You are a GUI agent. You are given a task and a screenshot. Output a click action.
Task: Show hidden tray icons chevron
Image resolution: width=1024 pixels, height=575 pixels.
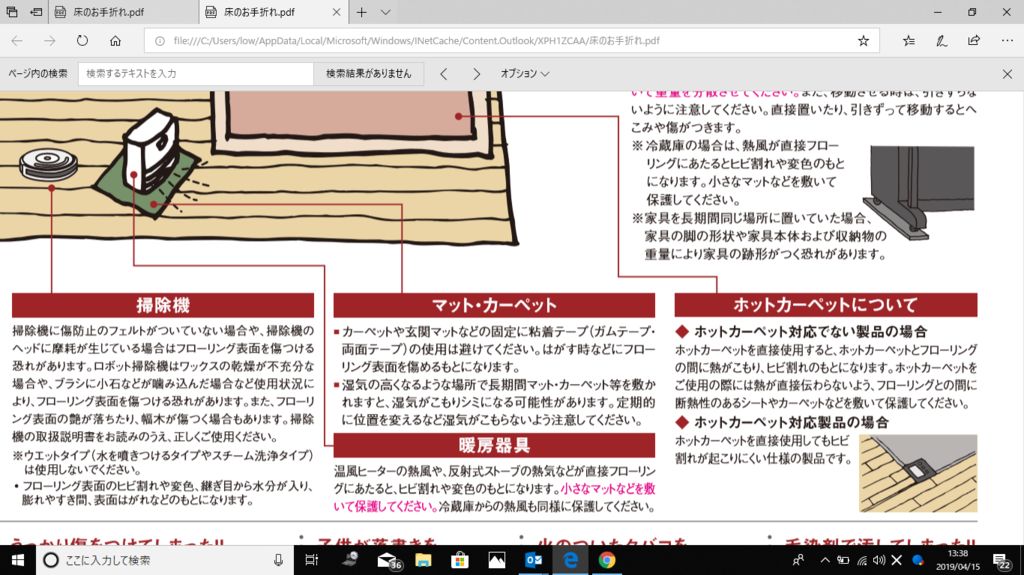[x=825, y=560]
